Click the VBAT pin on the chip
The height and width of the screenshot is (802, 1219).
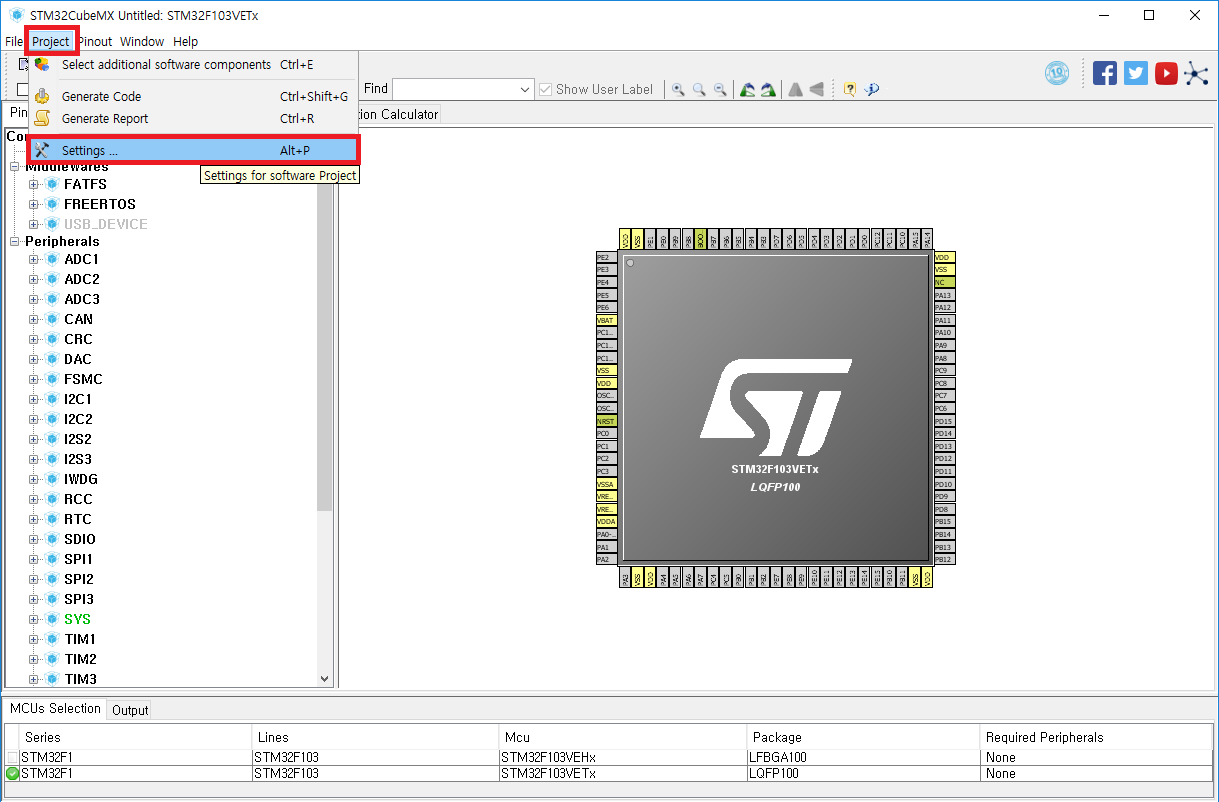[606, 320]
